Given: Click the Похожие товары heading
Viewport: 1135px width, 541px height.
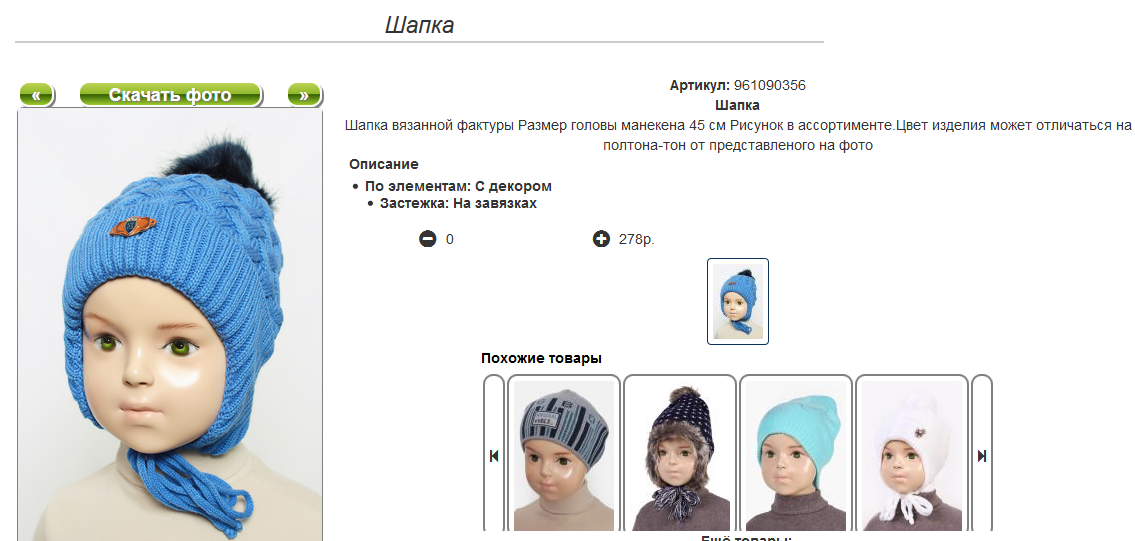Looking at the screenshot, I should coord(541,358).
